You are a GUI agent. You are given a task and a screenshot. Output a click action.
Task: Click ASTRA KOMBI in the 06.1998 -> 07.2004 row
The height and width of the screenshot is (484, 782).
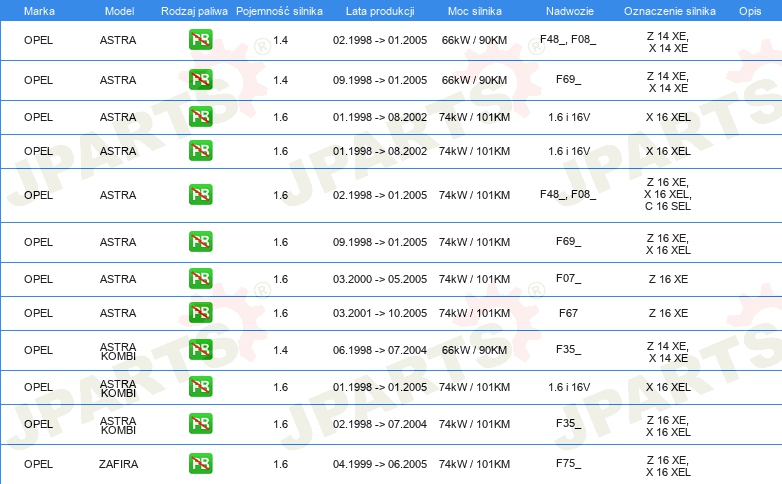tap(118, 351)
